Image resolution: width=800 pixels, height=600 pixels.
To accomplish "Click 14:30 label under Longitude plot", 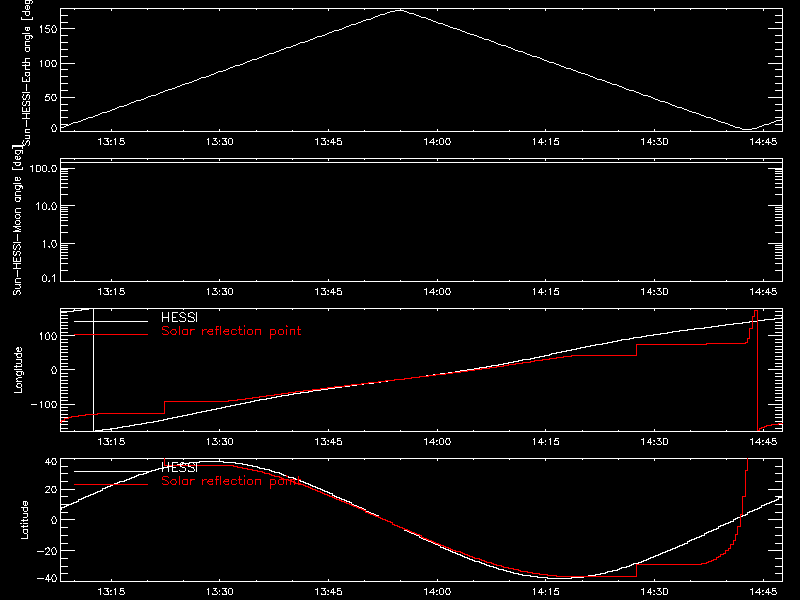I will click(x=655, y=442).
